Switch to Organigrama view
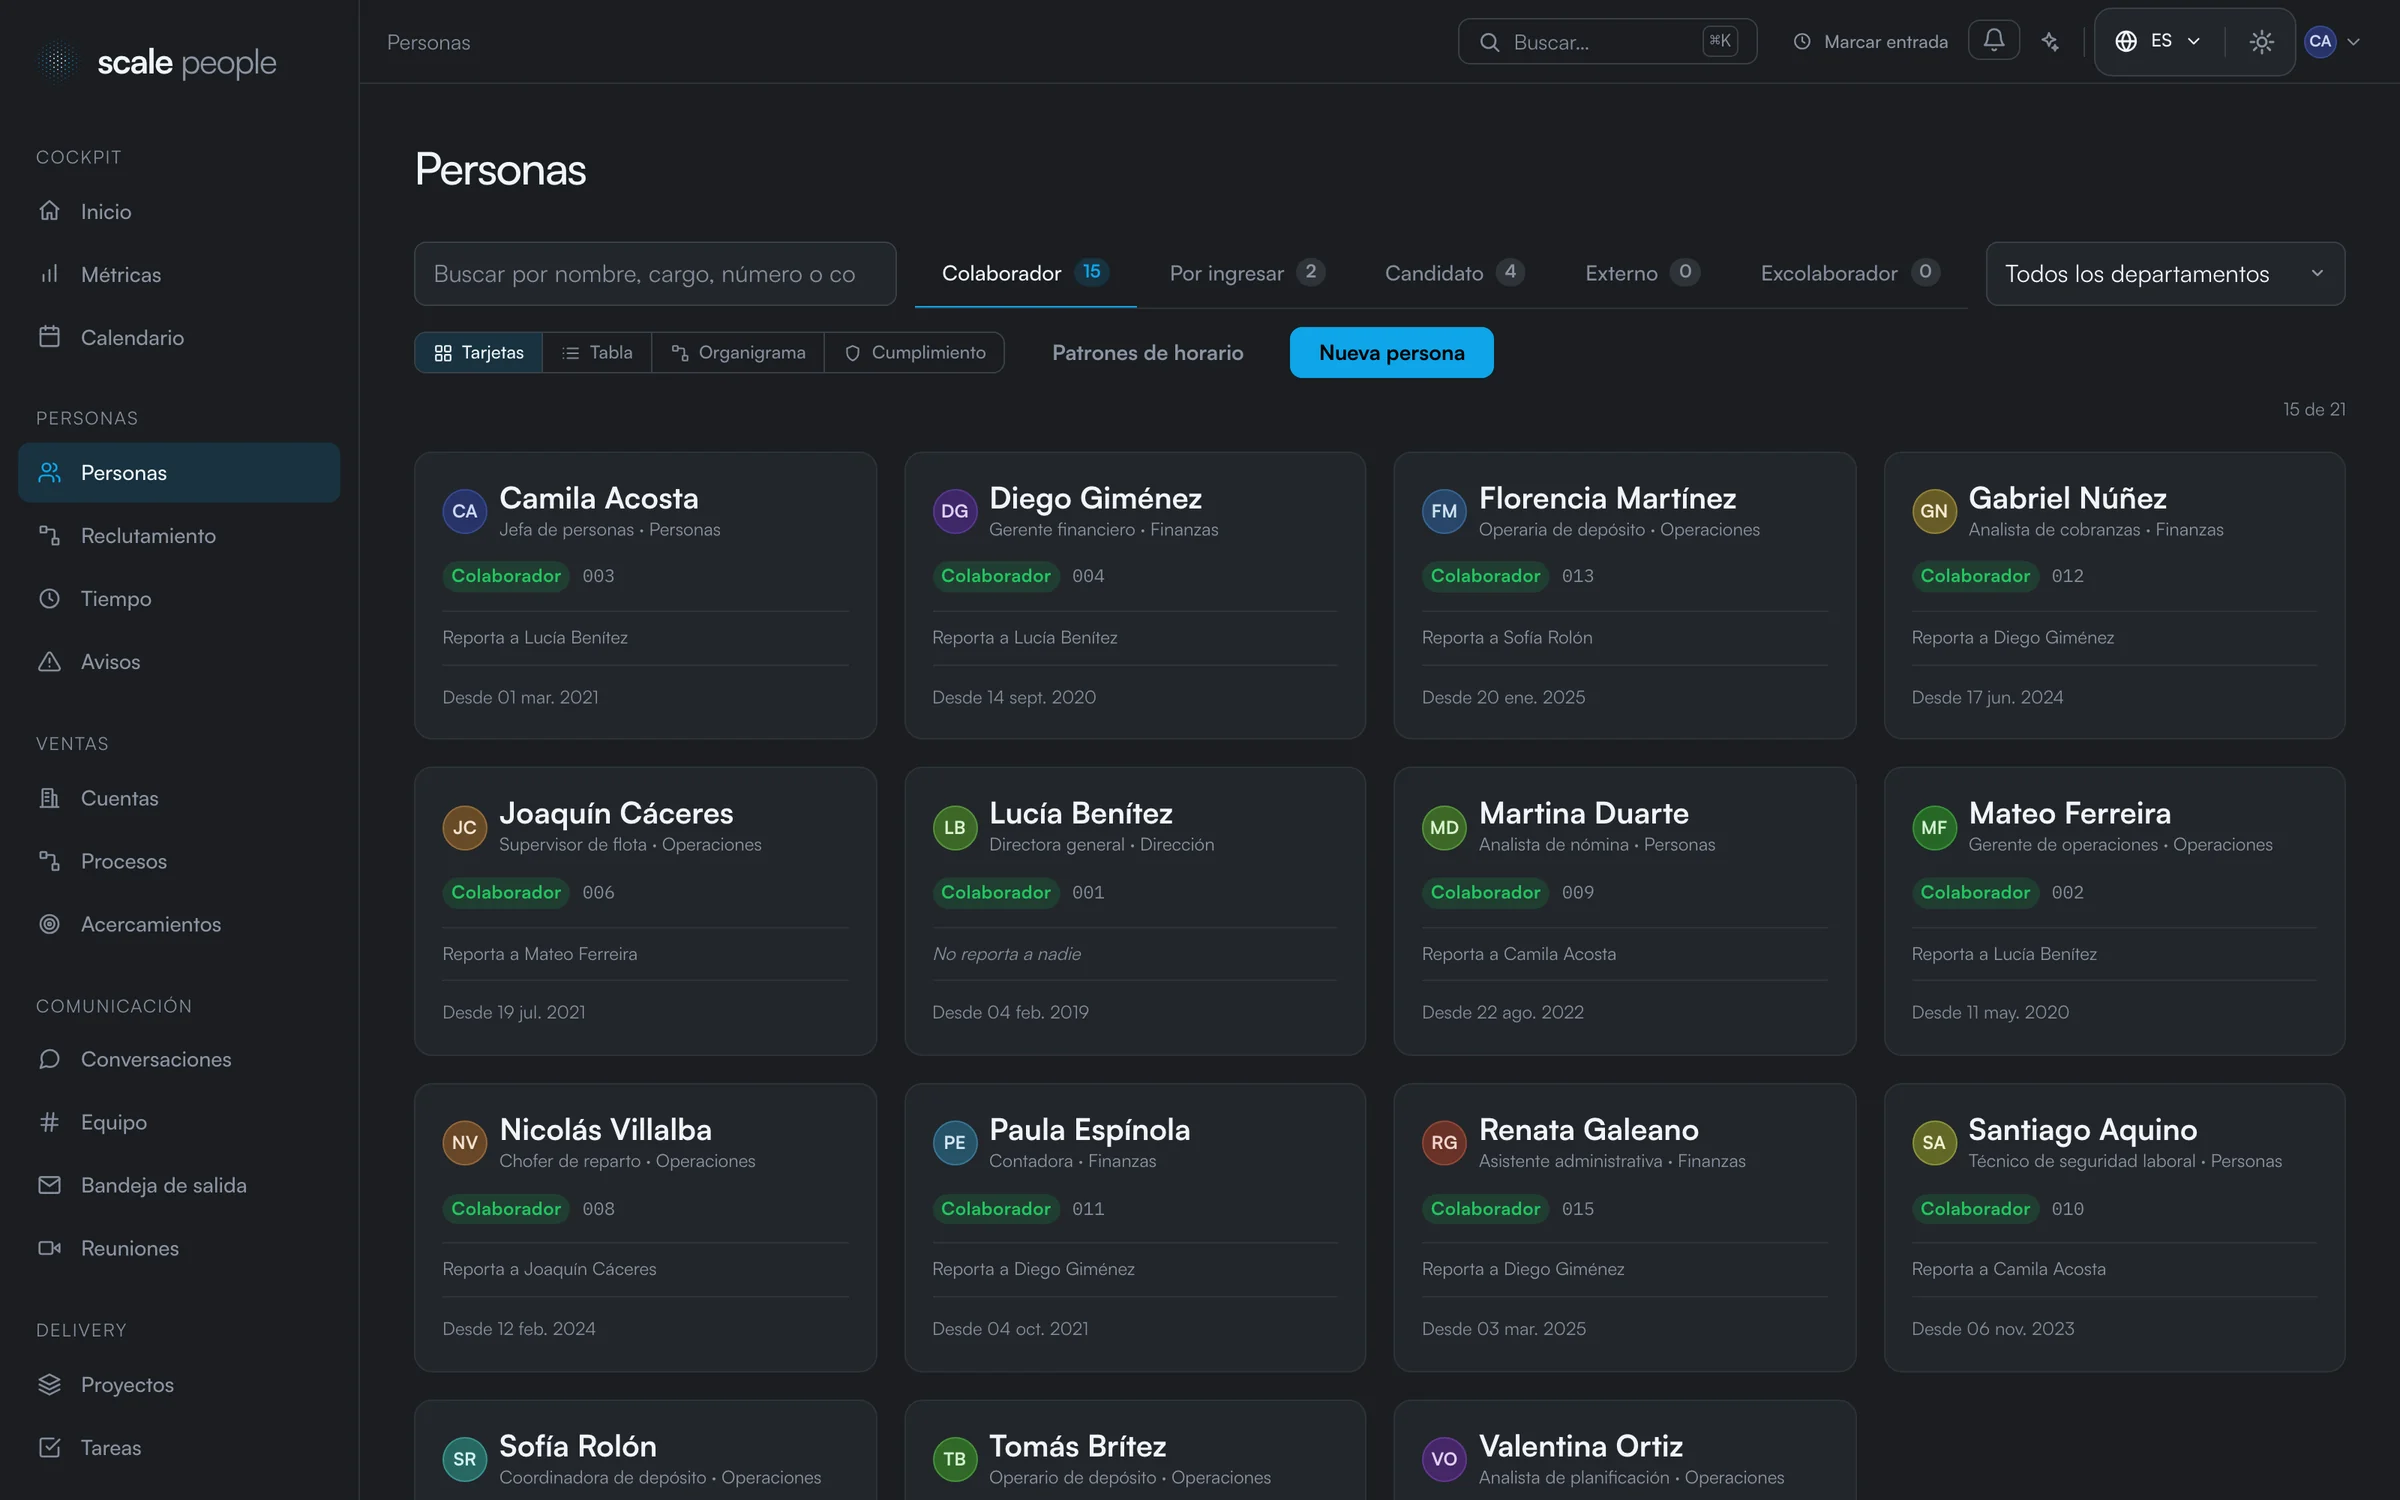The height and width of the screenshot is (1500, 2400). 738,352
